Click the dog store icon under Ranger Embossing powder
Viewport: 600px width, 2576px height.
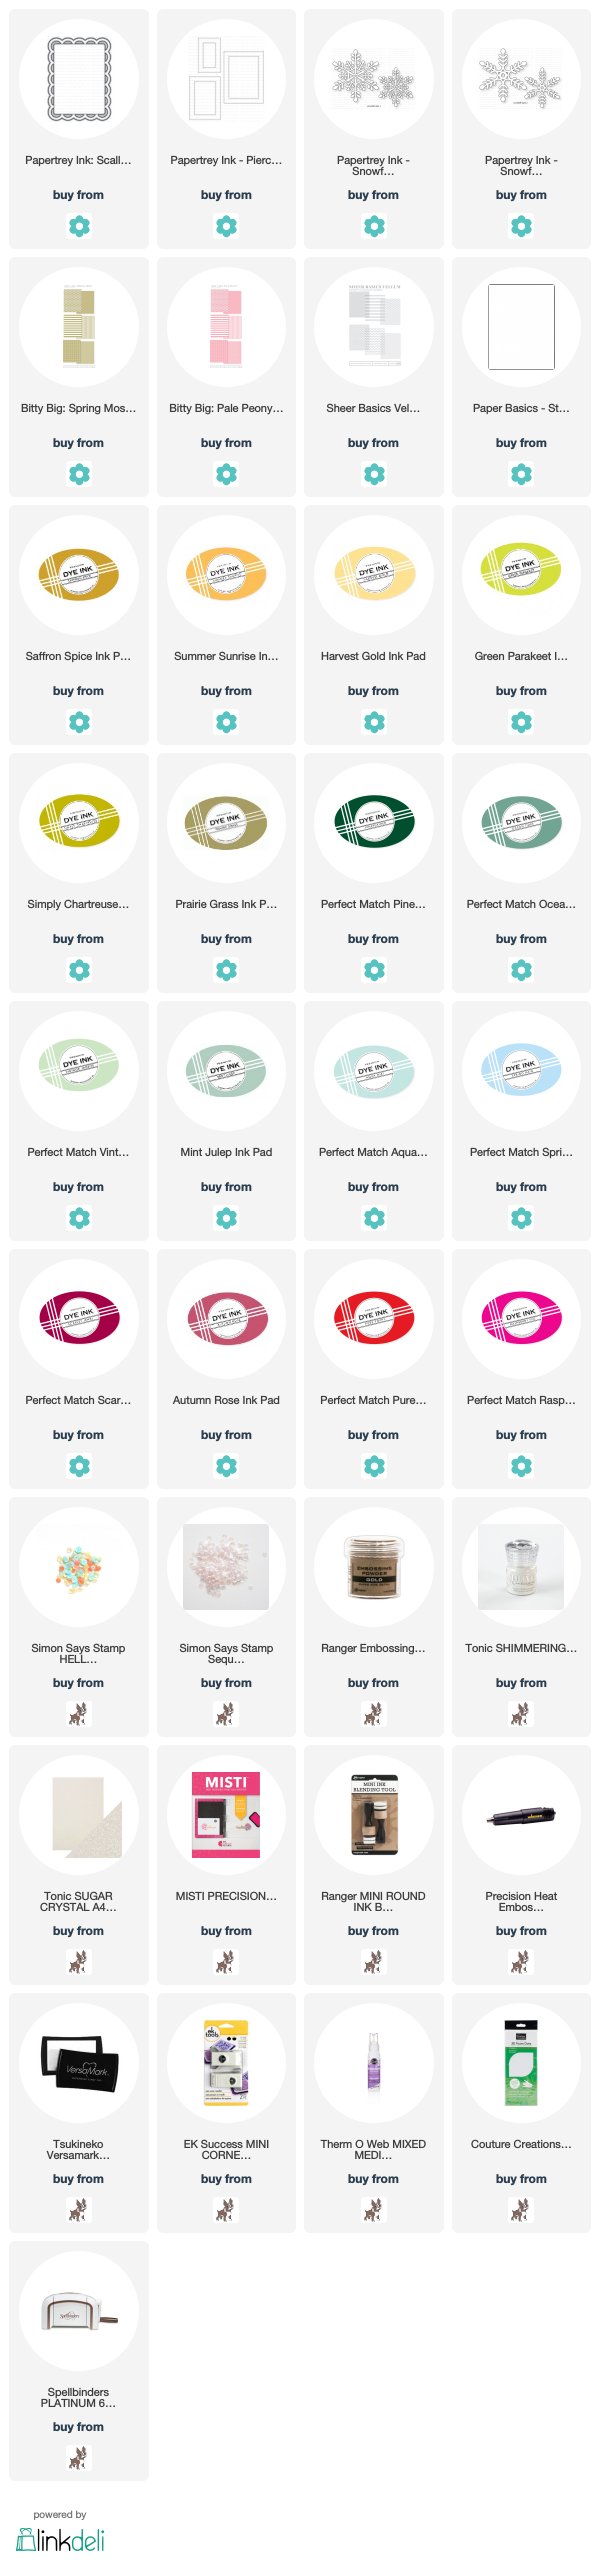click(374, 1713)
